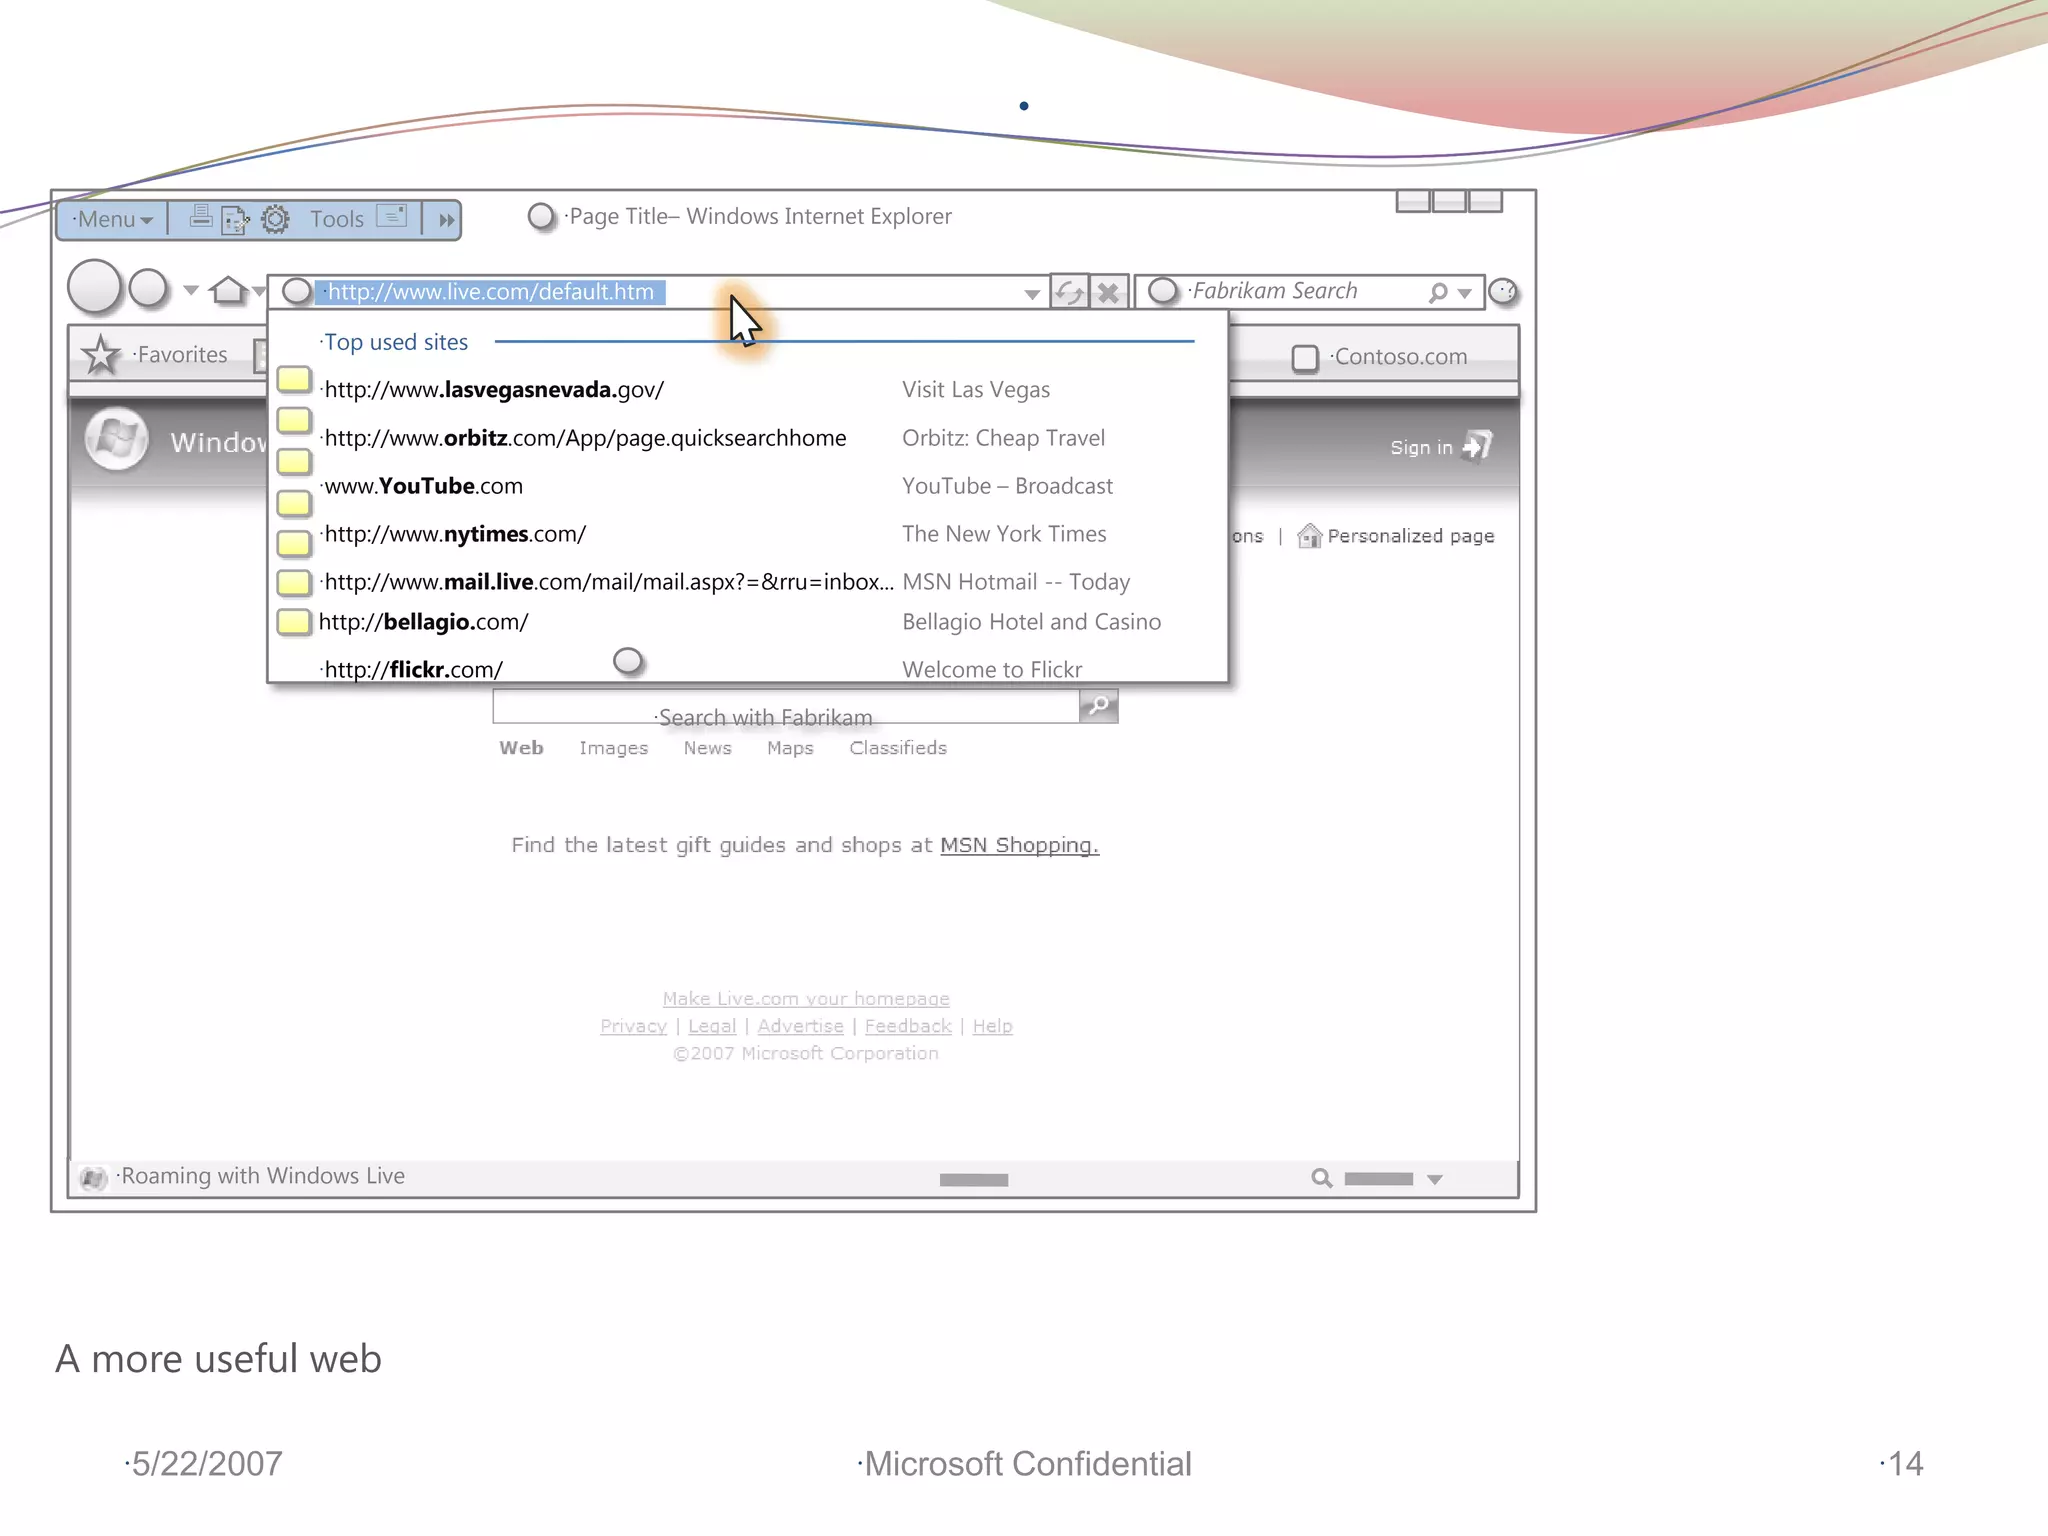This screenshot has height=1536, width=2048.
Task: Click the magnifier in Fabrikam Search
Action: click(1438, 293)
